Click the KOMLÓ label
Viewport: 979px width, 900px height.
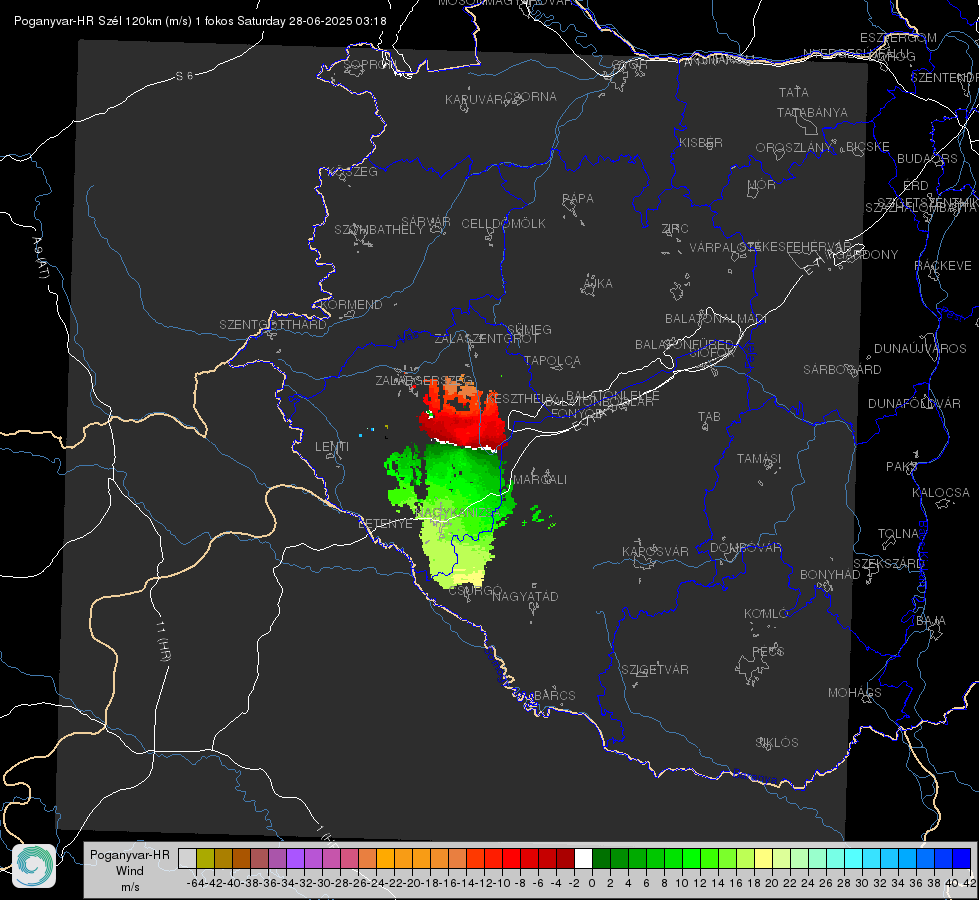766,614
